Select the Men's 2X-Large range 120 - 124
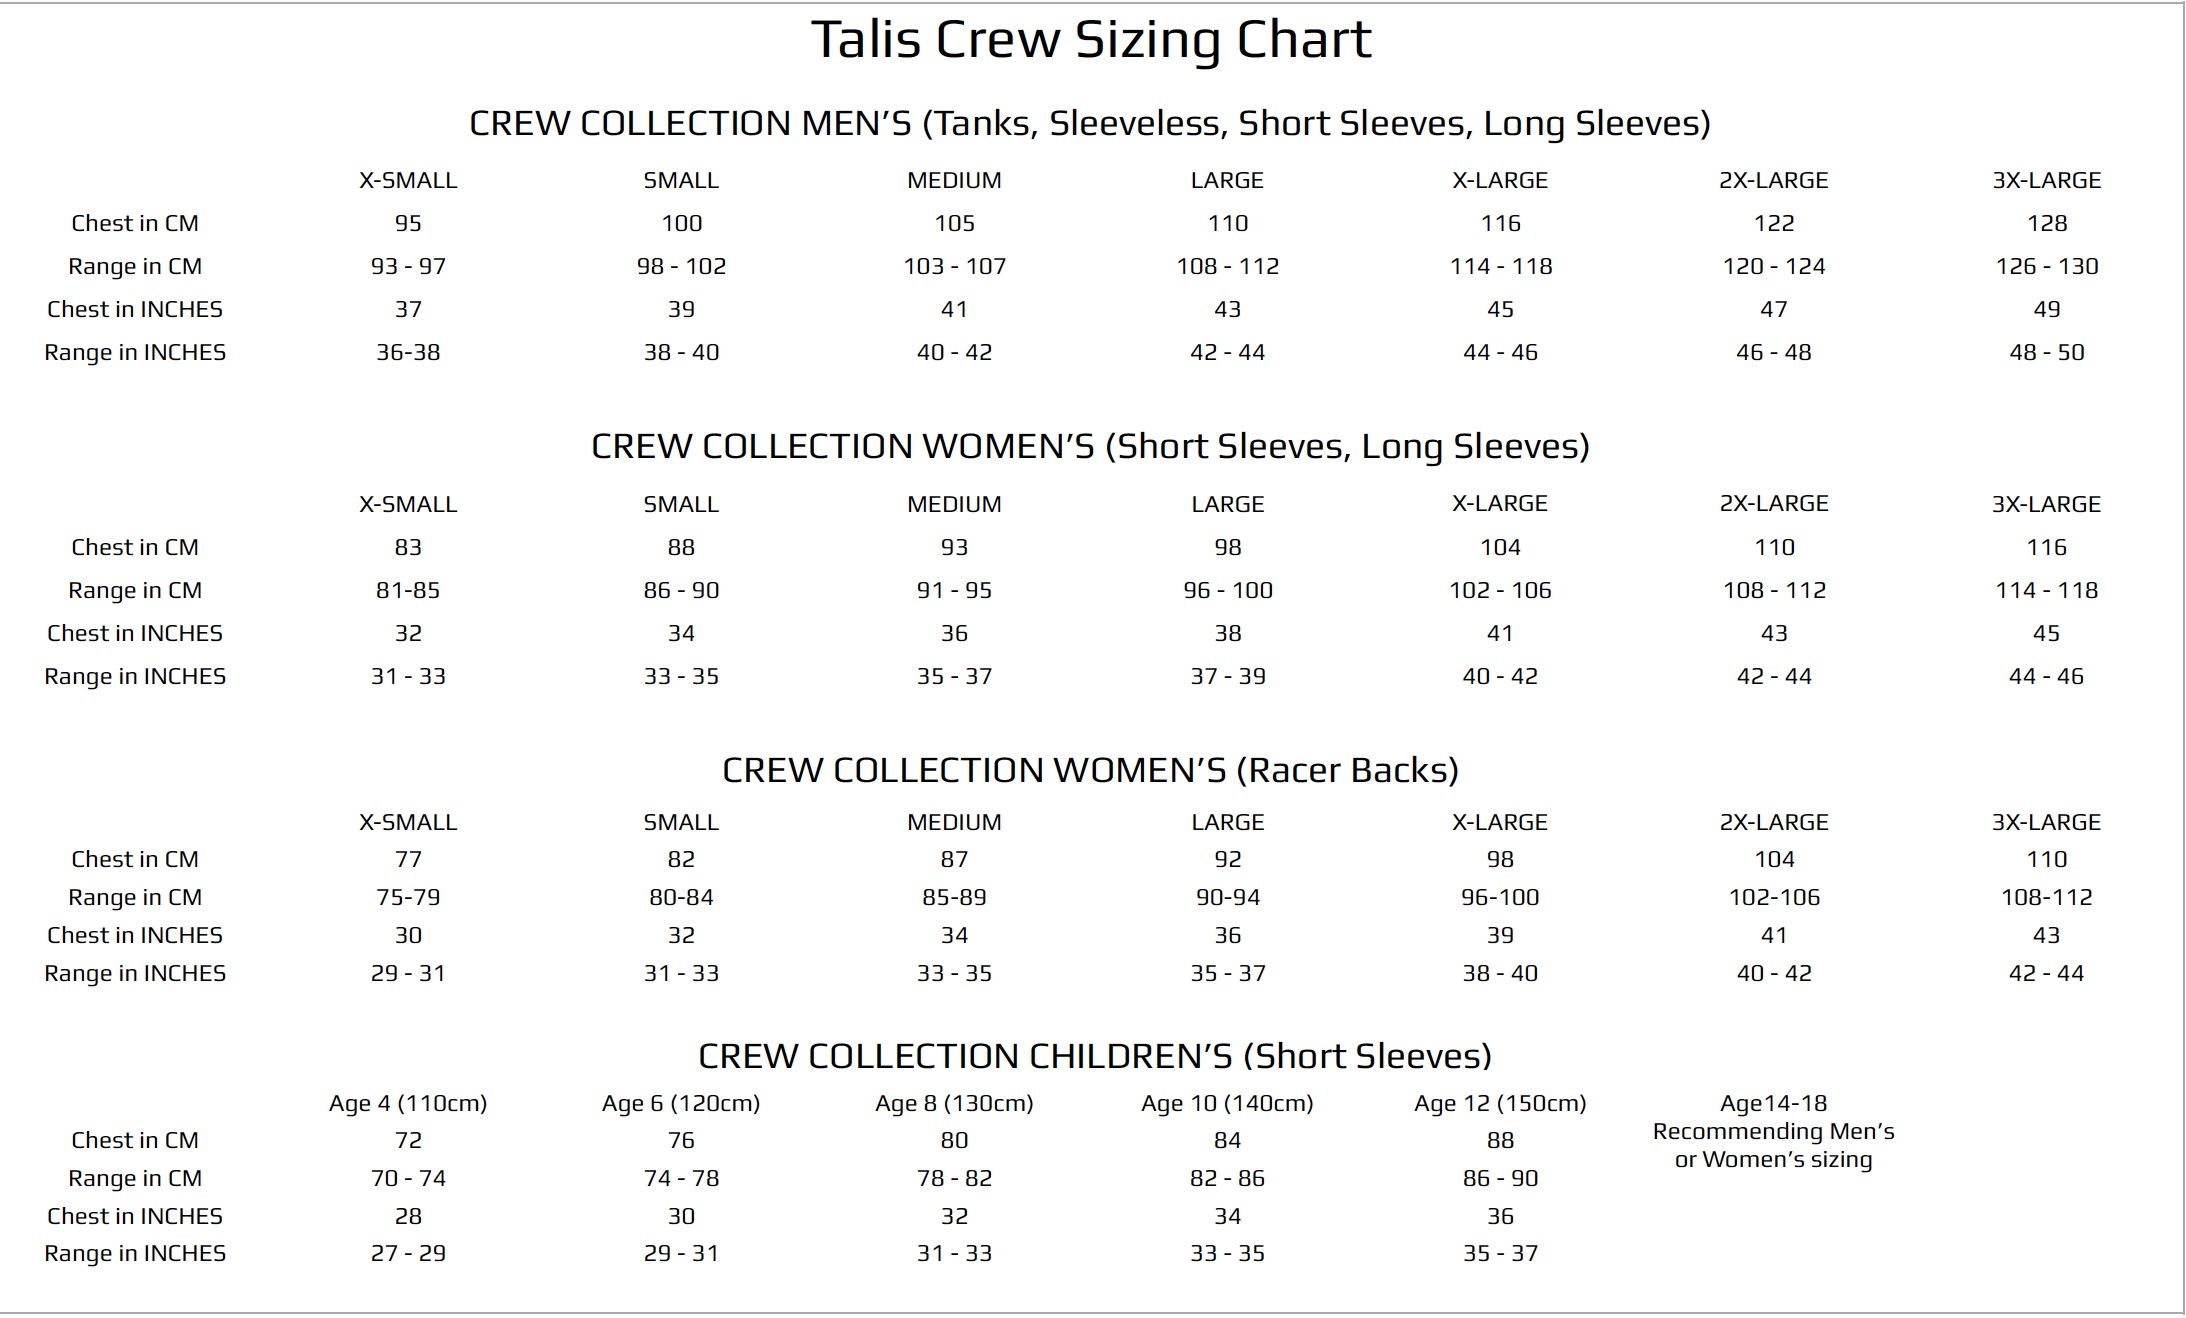The image size is (2186, 1318). (1774, 266)
